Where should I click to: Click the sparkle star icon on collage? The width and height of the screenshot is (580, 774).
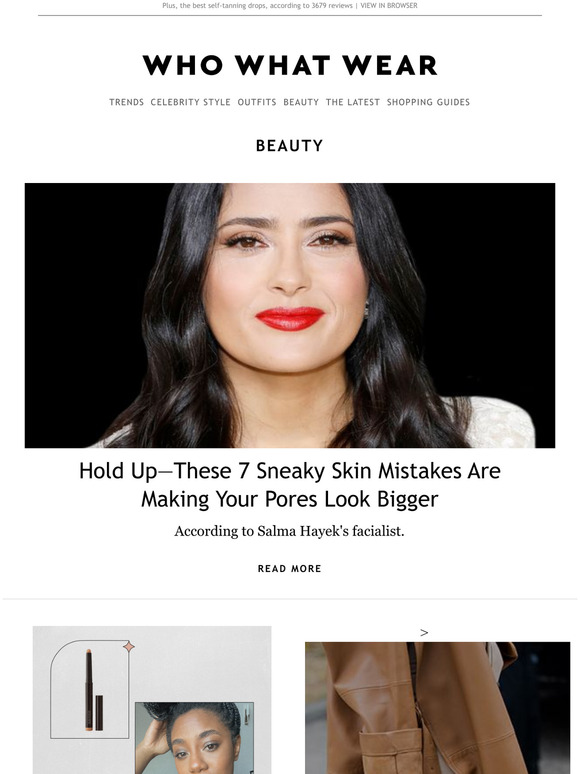tap(129, 646)
